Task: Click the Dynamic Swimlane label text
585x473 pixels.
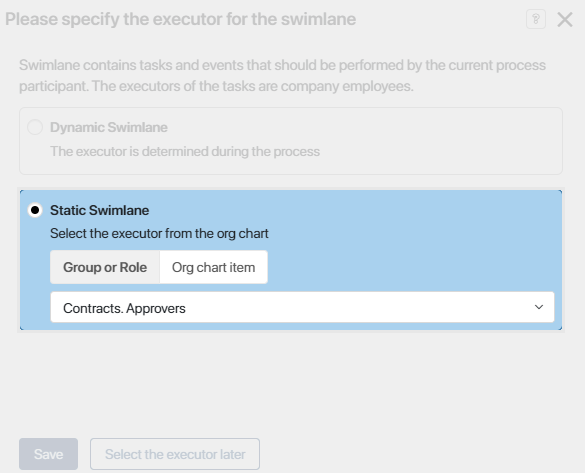Action: click(109, 127)
